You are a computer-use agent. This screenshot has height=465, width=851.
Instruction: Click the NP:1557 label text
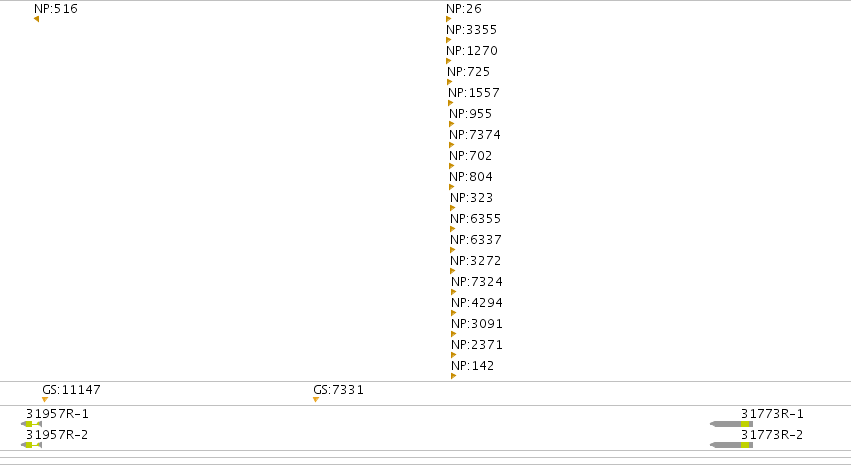[474, 93]
